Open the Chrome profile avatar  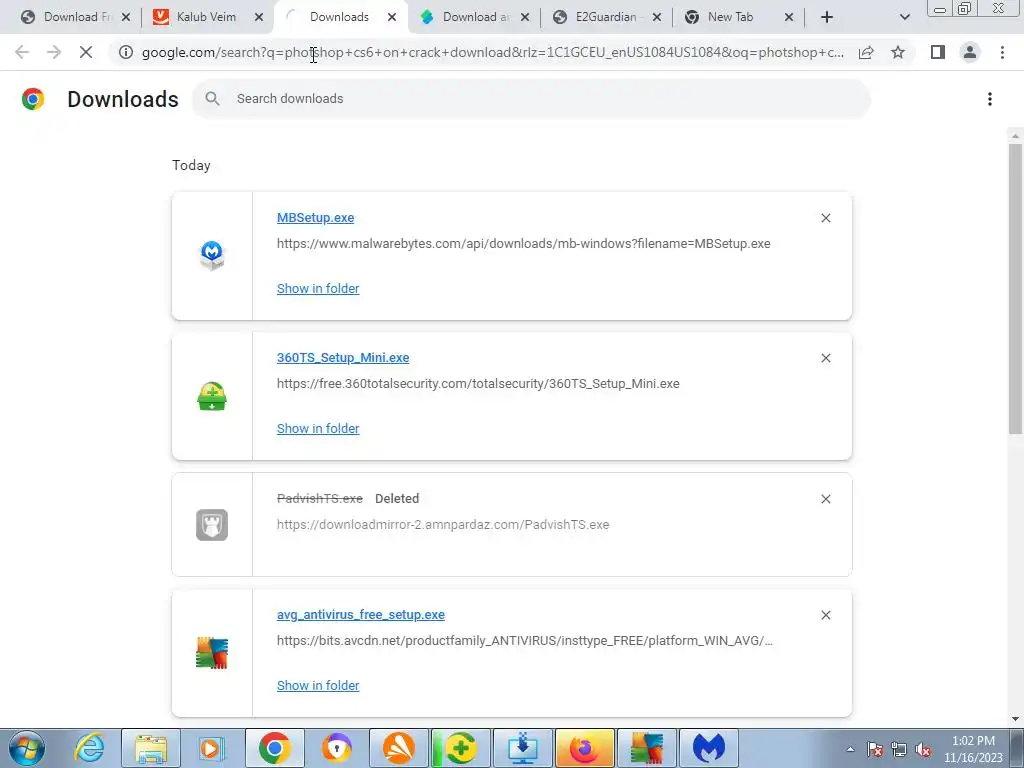(x=970, y=52)
